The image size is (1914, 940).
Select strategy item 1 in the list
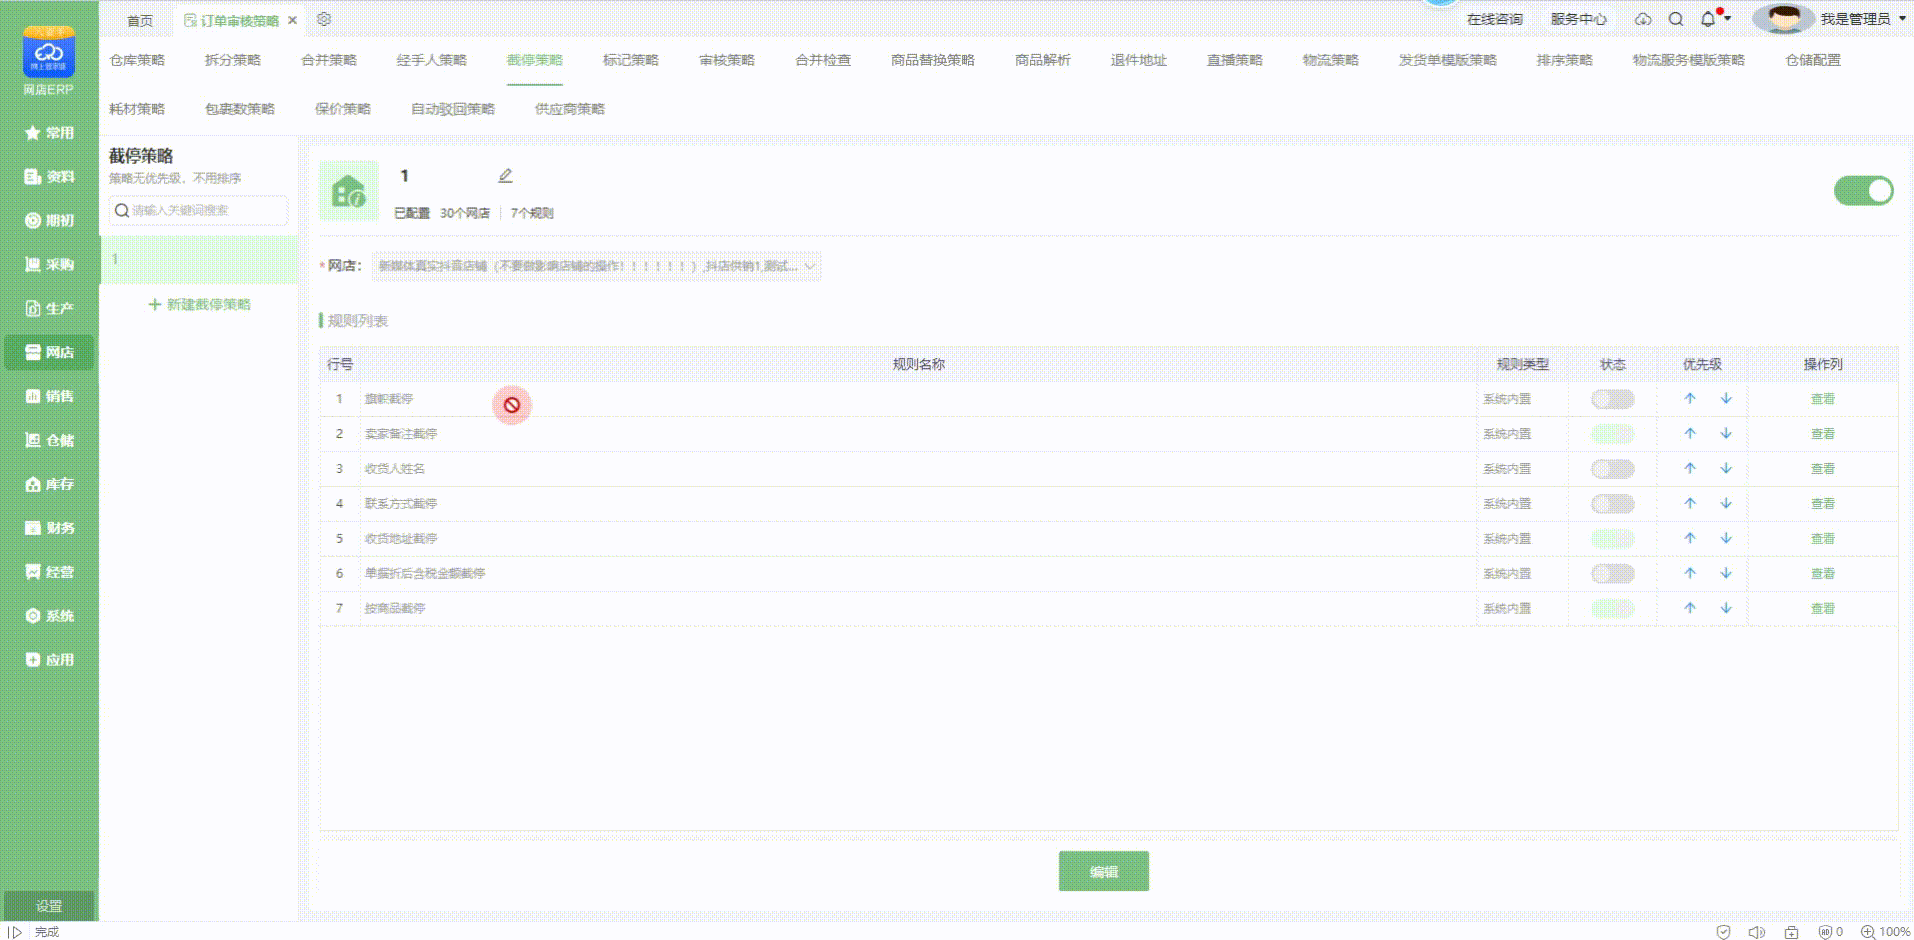pos(199,259)
